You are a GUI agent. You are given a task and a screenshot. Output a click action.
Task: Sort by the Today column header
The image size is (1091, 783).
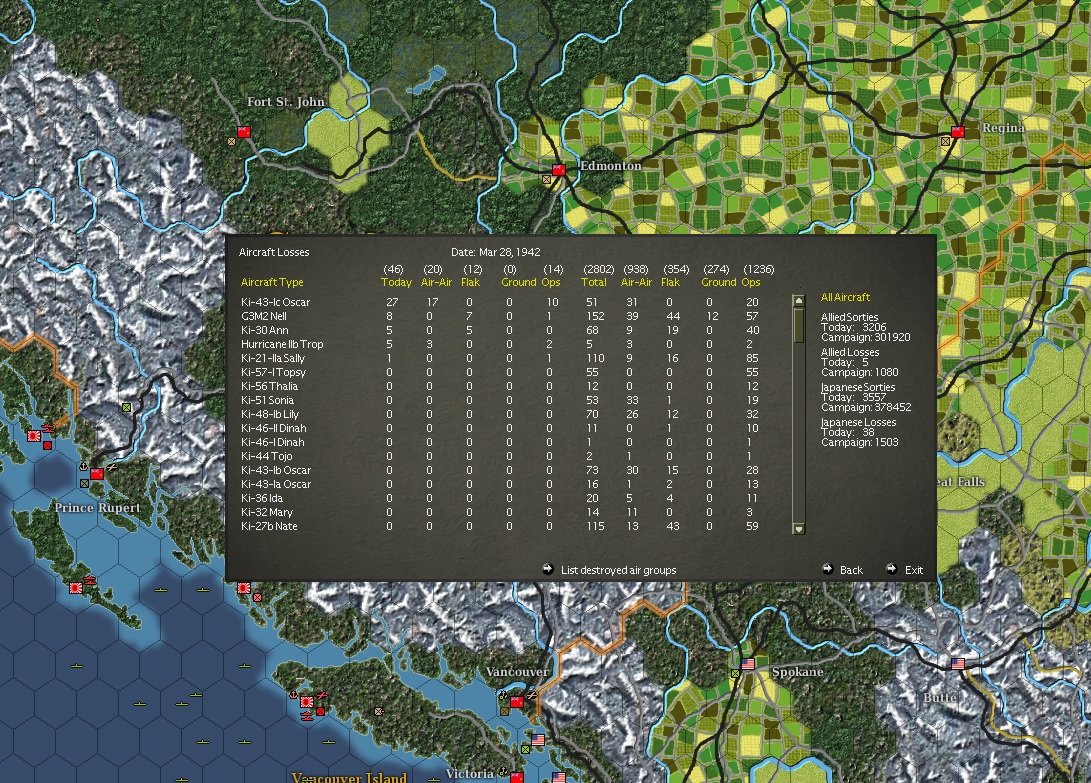pos(396,283)
